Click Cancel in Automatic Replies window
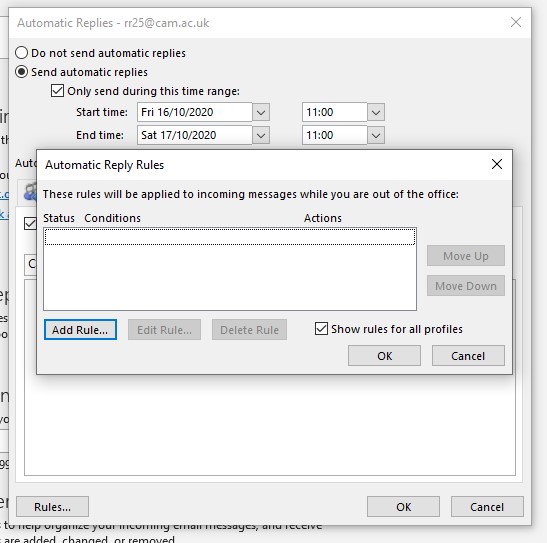This screenshot has width=547, height=543. [487, 506]
